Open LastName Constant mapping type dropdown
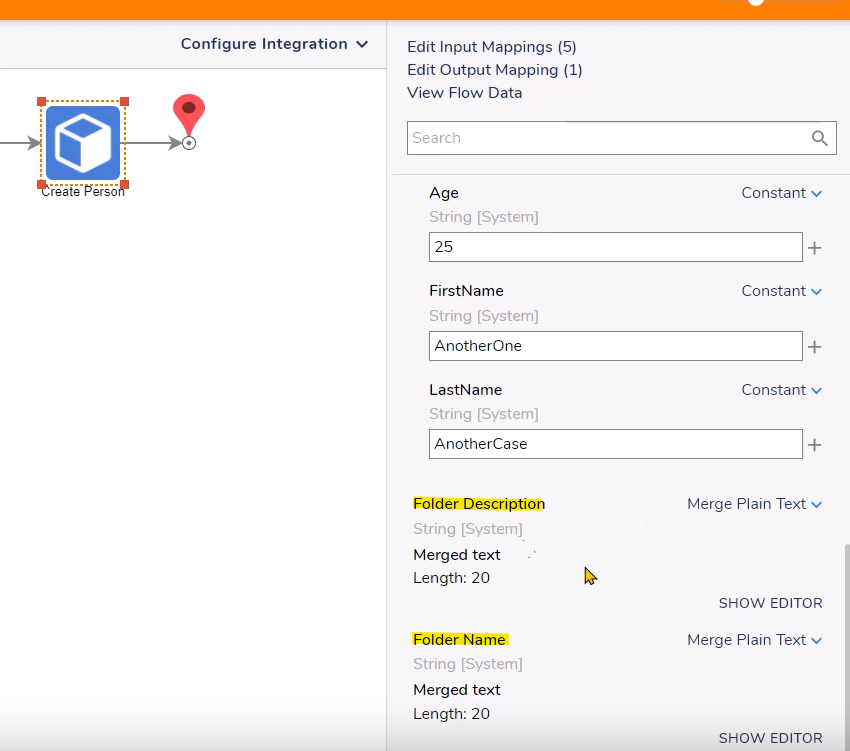Viewport: 850px width, 751px height. 781,390
